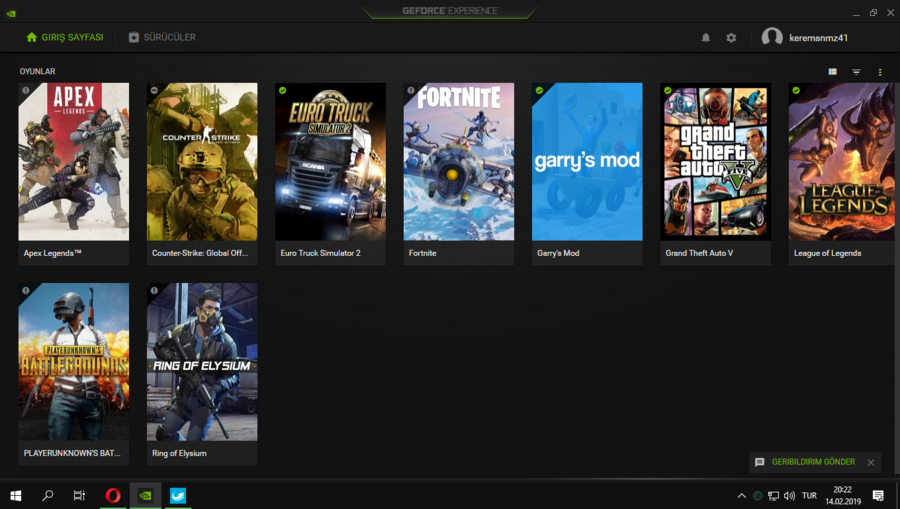Open the three-dot more options menu
Screen dimensions: 900x509
pos(880,72)
